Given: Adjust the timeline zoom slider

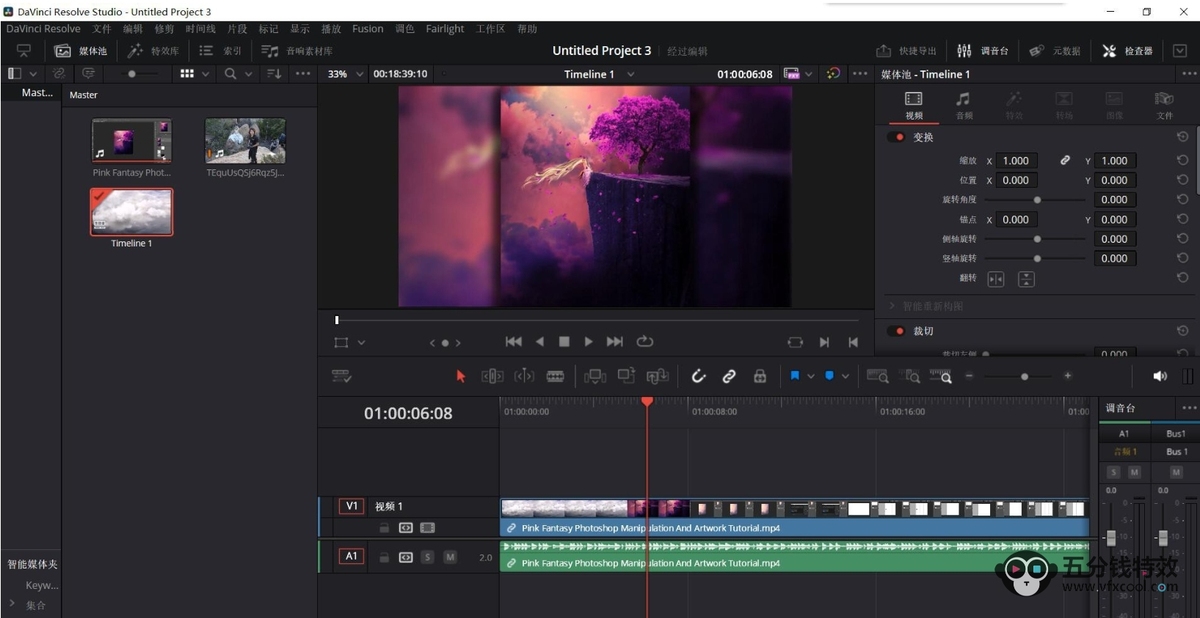Looking at the screenshot, I should click(x=1024, y=376).
